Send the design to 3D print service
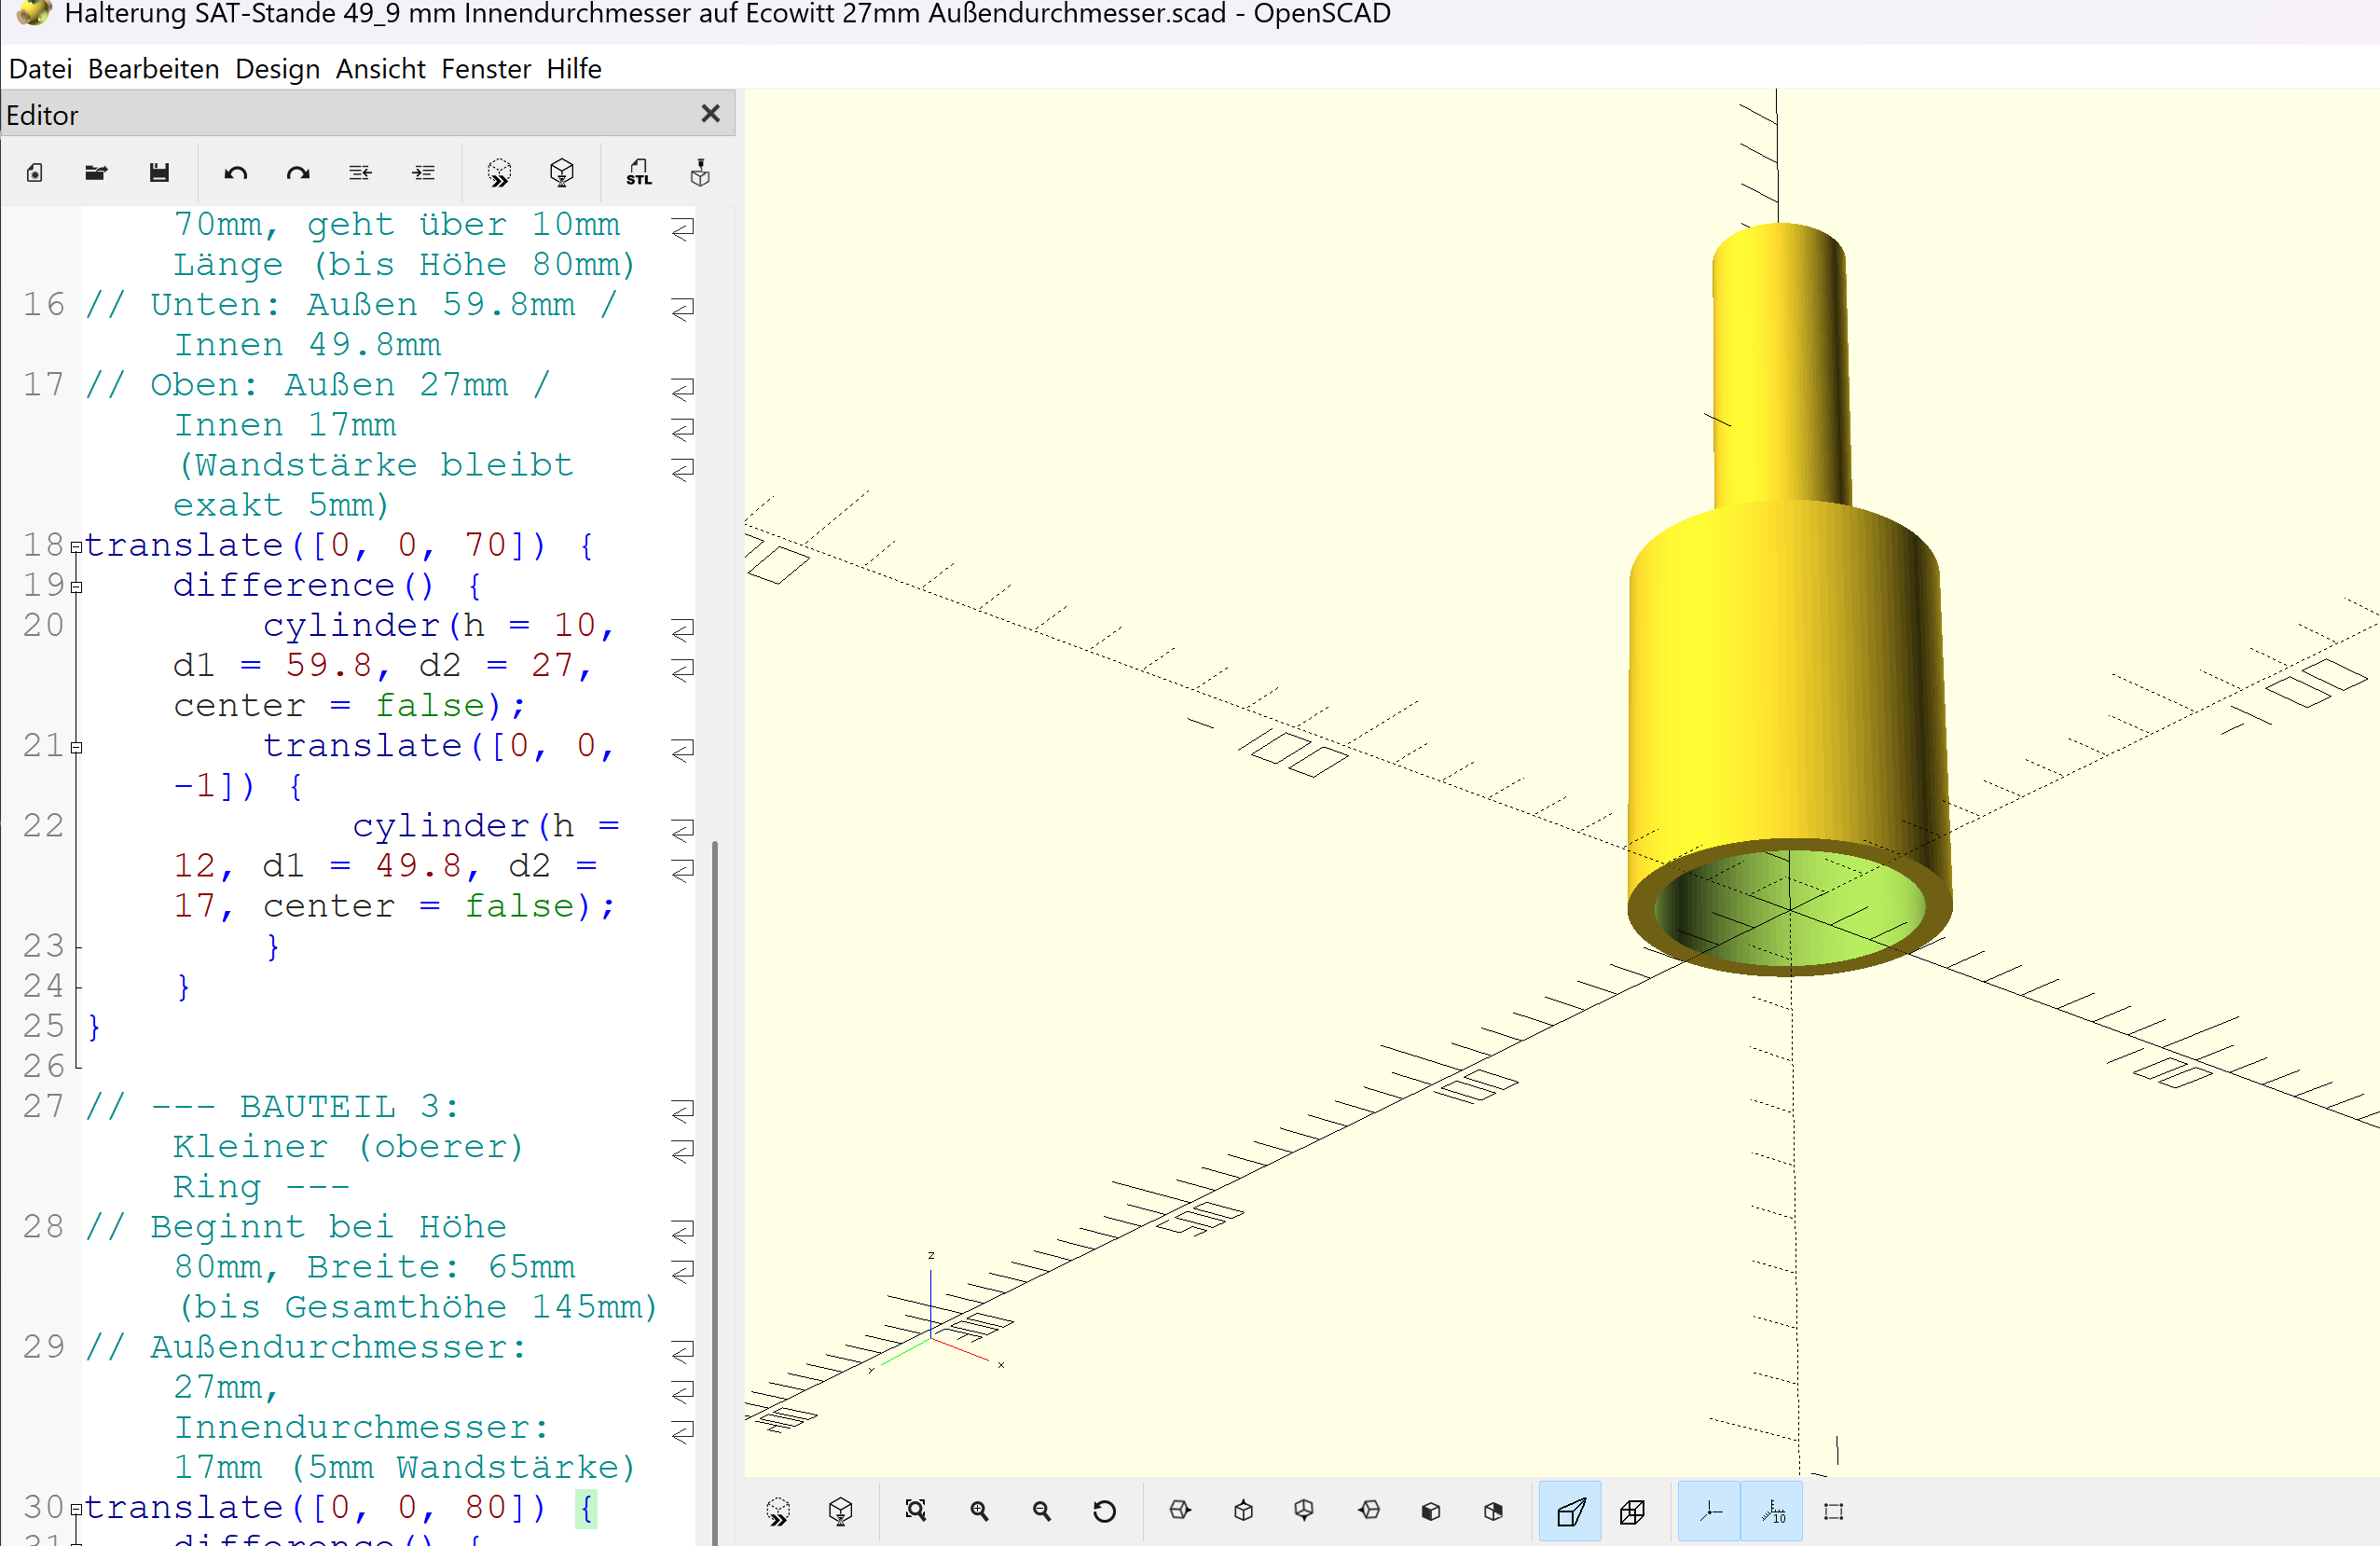 pos(701,172)
